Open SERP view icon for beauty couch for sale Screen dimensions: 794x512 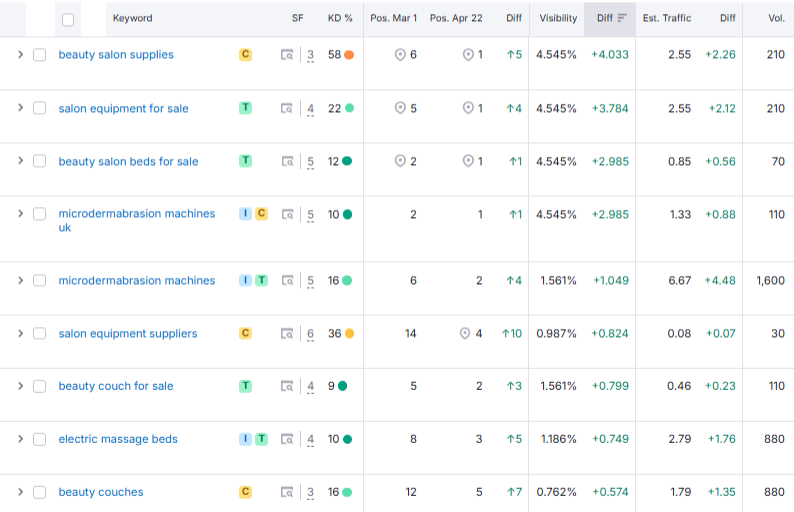coord(287,386)
